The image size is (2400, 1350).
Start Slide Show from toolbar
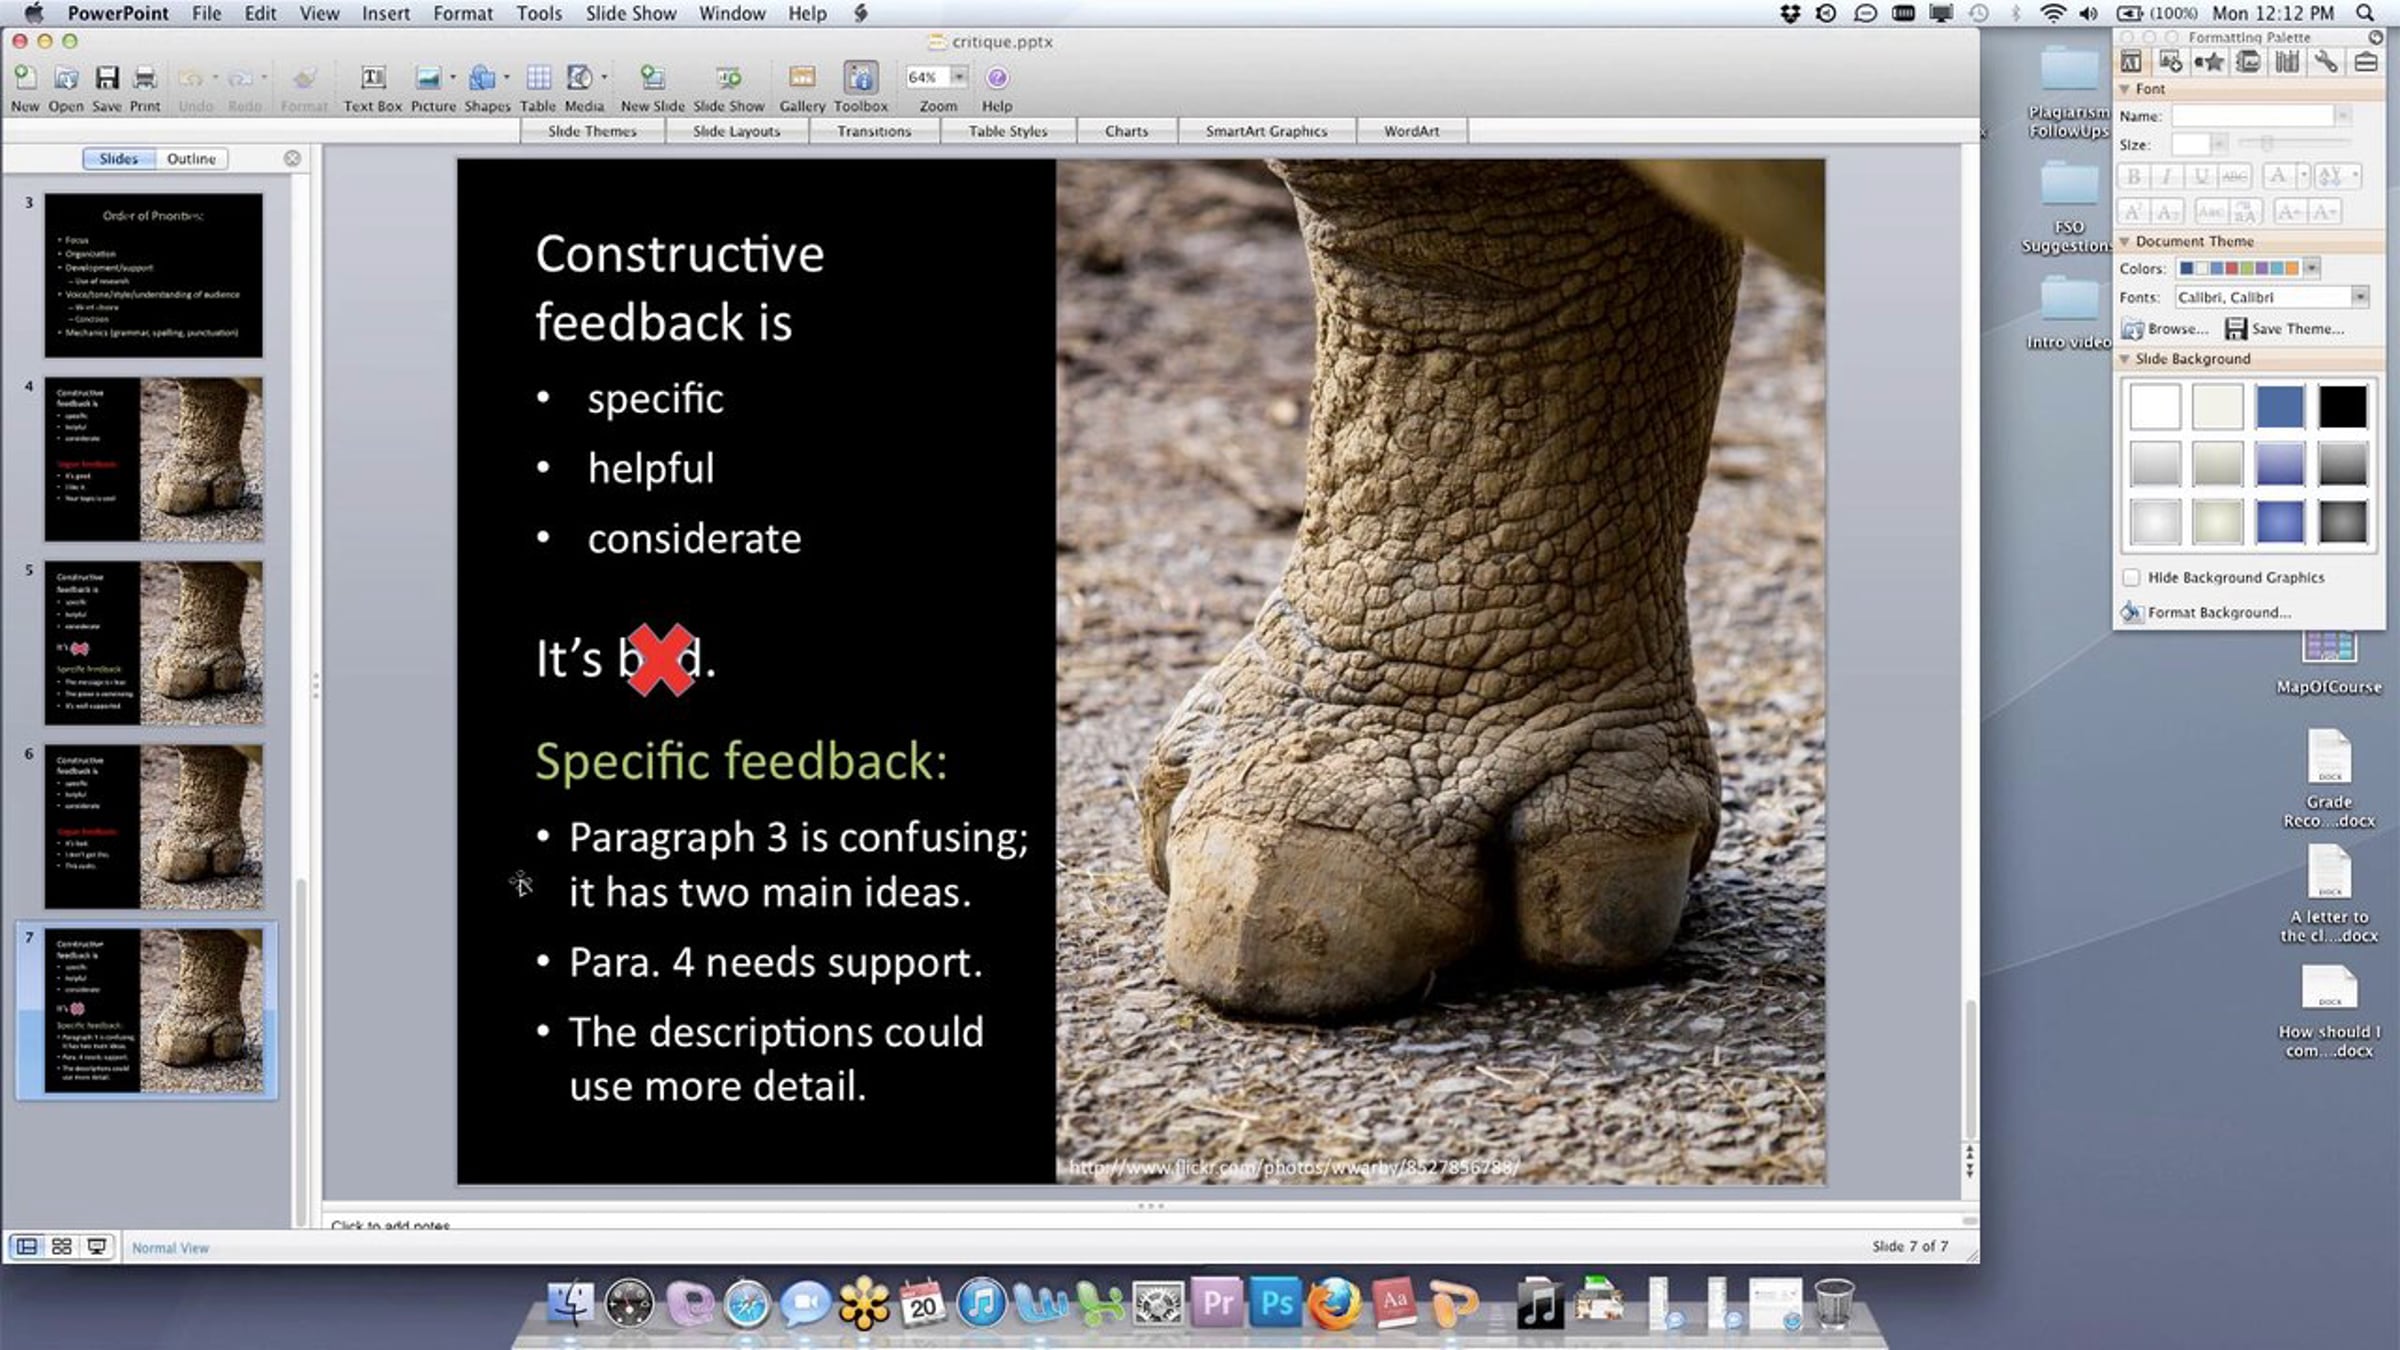[728, 79]
